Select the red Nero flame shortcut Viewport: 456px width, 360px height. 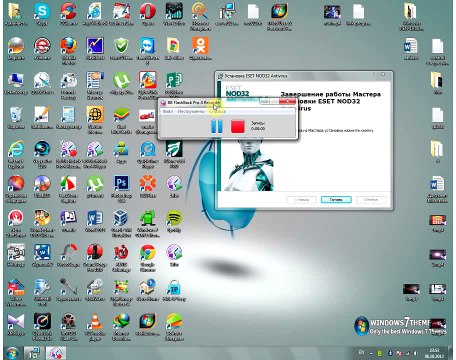click(16, 223)
